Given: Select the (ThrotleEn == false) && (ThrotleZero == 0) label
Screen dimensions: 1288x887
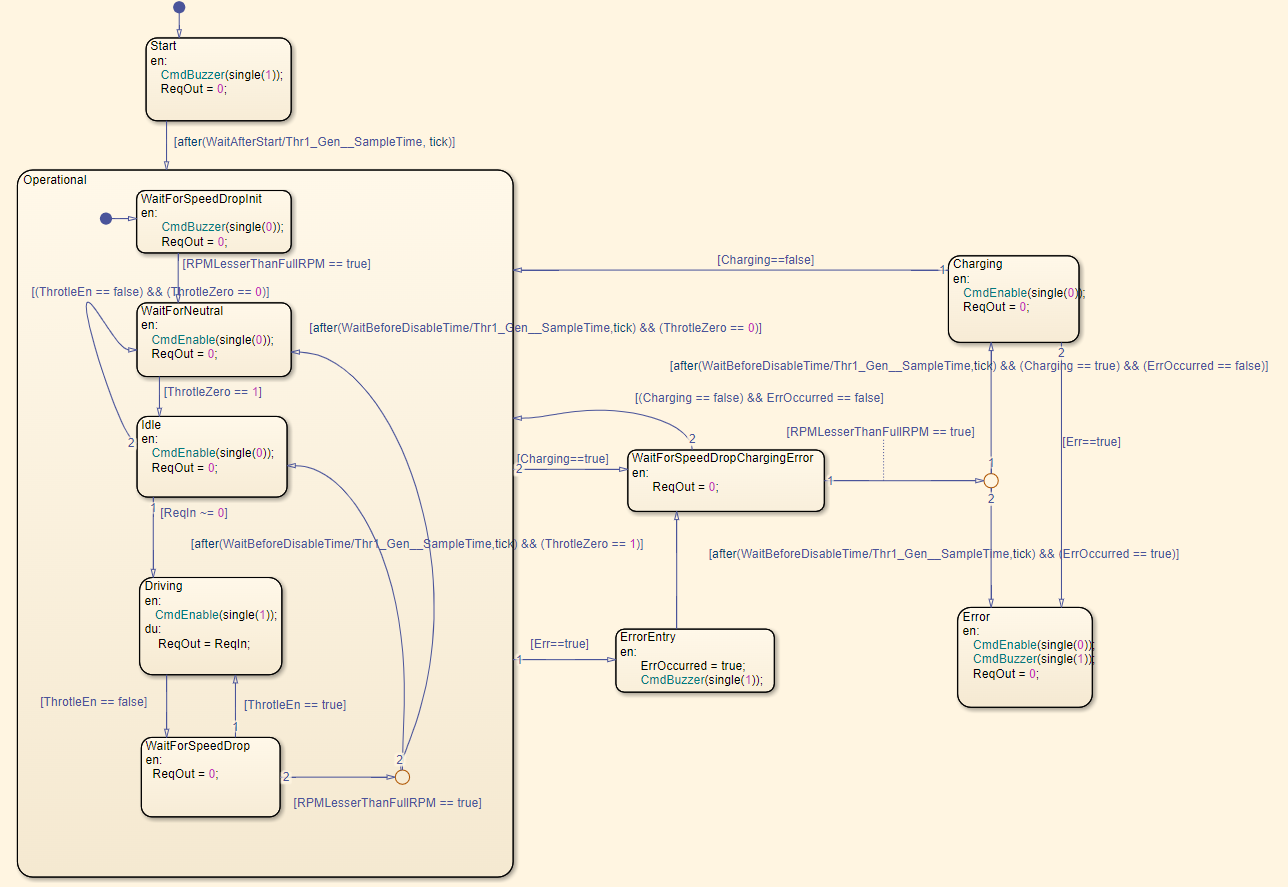Looking at the screenshot, I should click(151, 292).
